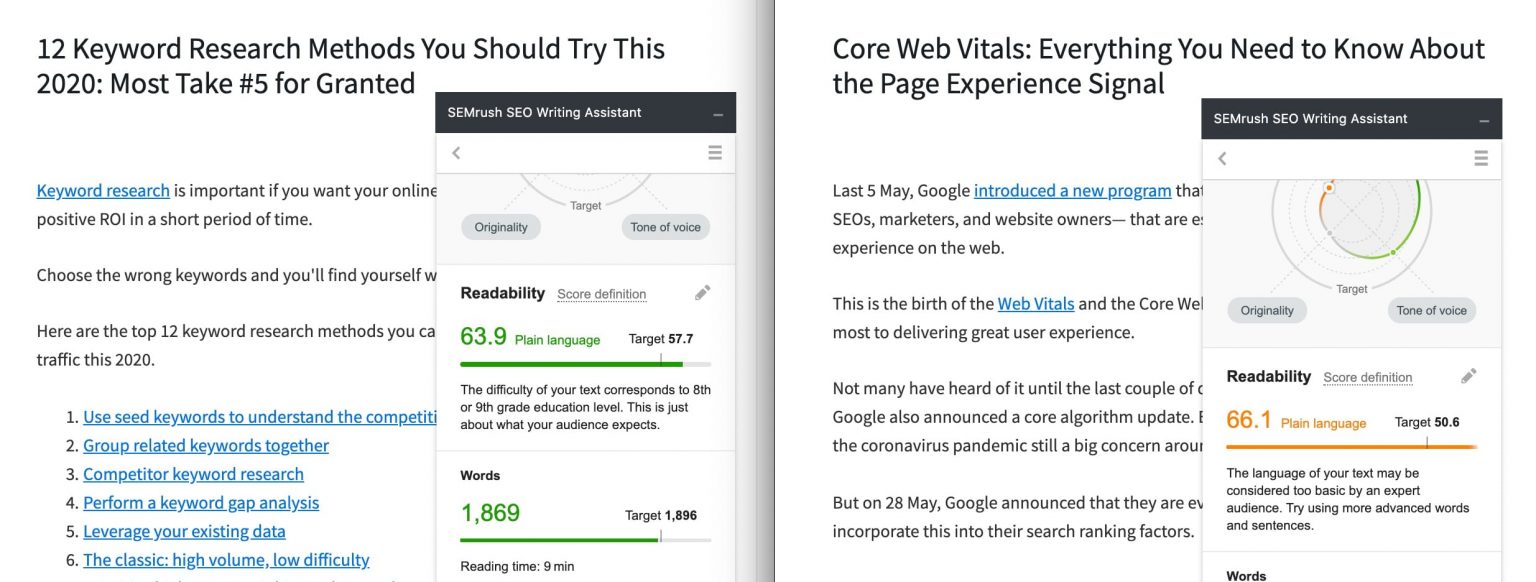Open Score definition link in right panel
Image resolution: width=1536 pixels, height=582 pixels.
click(1367, 377)
